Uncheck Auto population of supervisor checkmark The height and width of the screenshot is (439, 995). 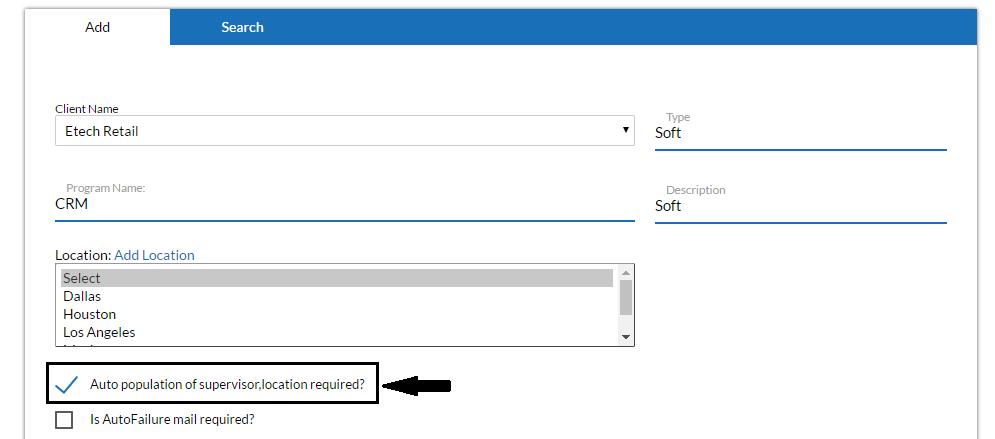click(66, 384)
